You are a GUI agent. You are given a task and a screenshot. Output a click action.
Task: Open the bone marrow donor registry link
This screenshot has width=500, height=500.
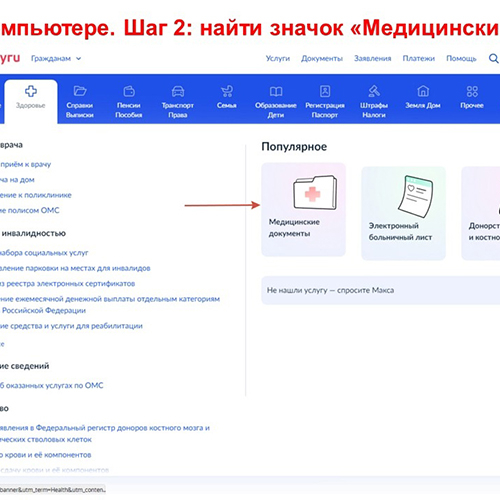point(105,433)
